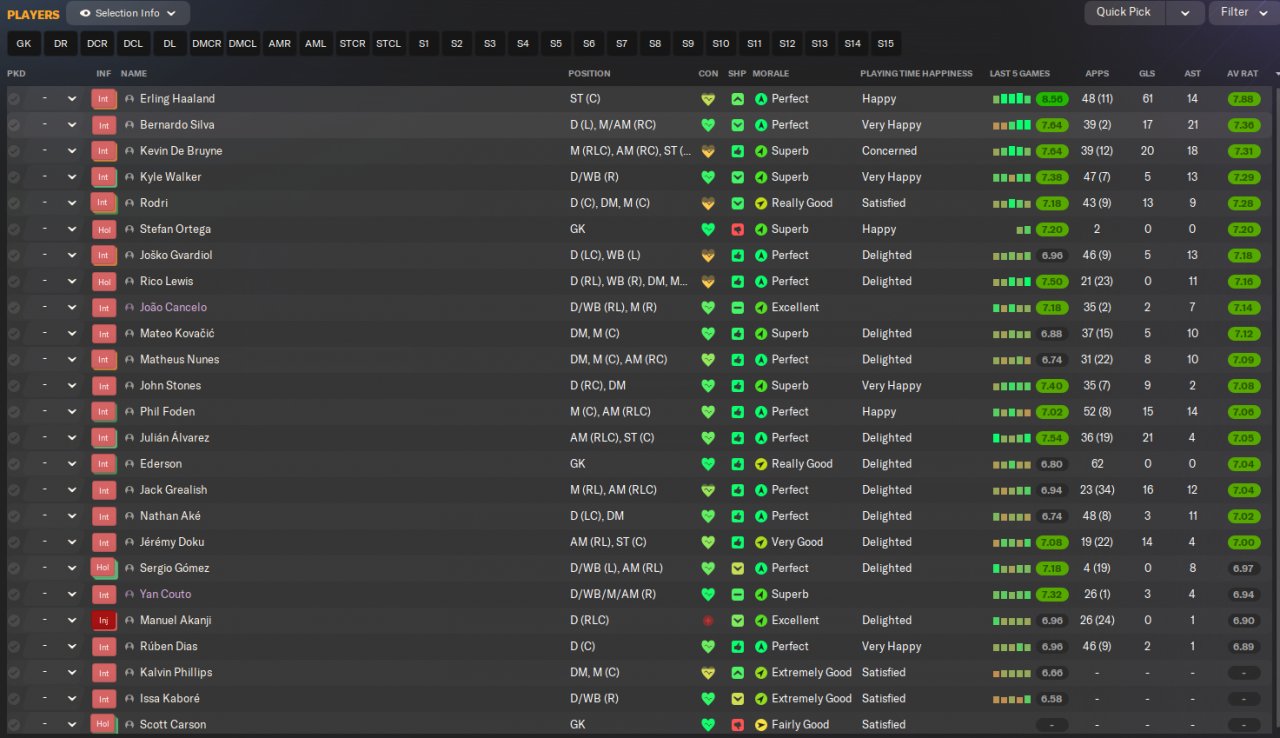Select the DMCL position slot
The height and width of the screenshot is (738, 1280).
pos(243,44)
